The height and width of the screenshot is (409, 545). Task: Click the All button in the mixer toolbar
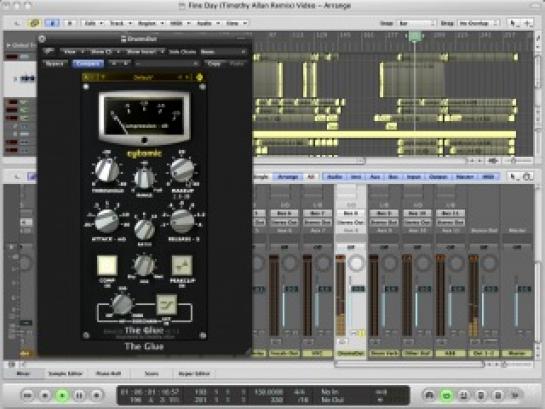pyautogui.click(x=311, y=177)
